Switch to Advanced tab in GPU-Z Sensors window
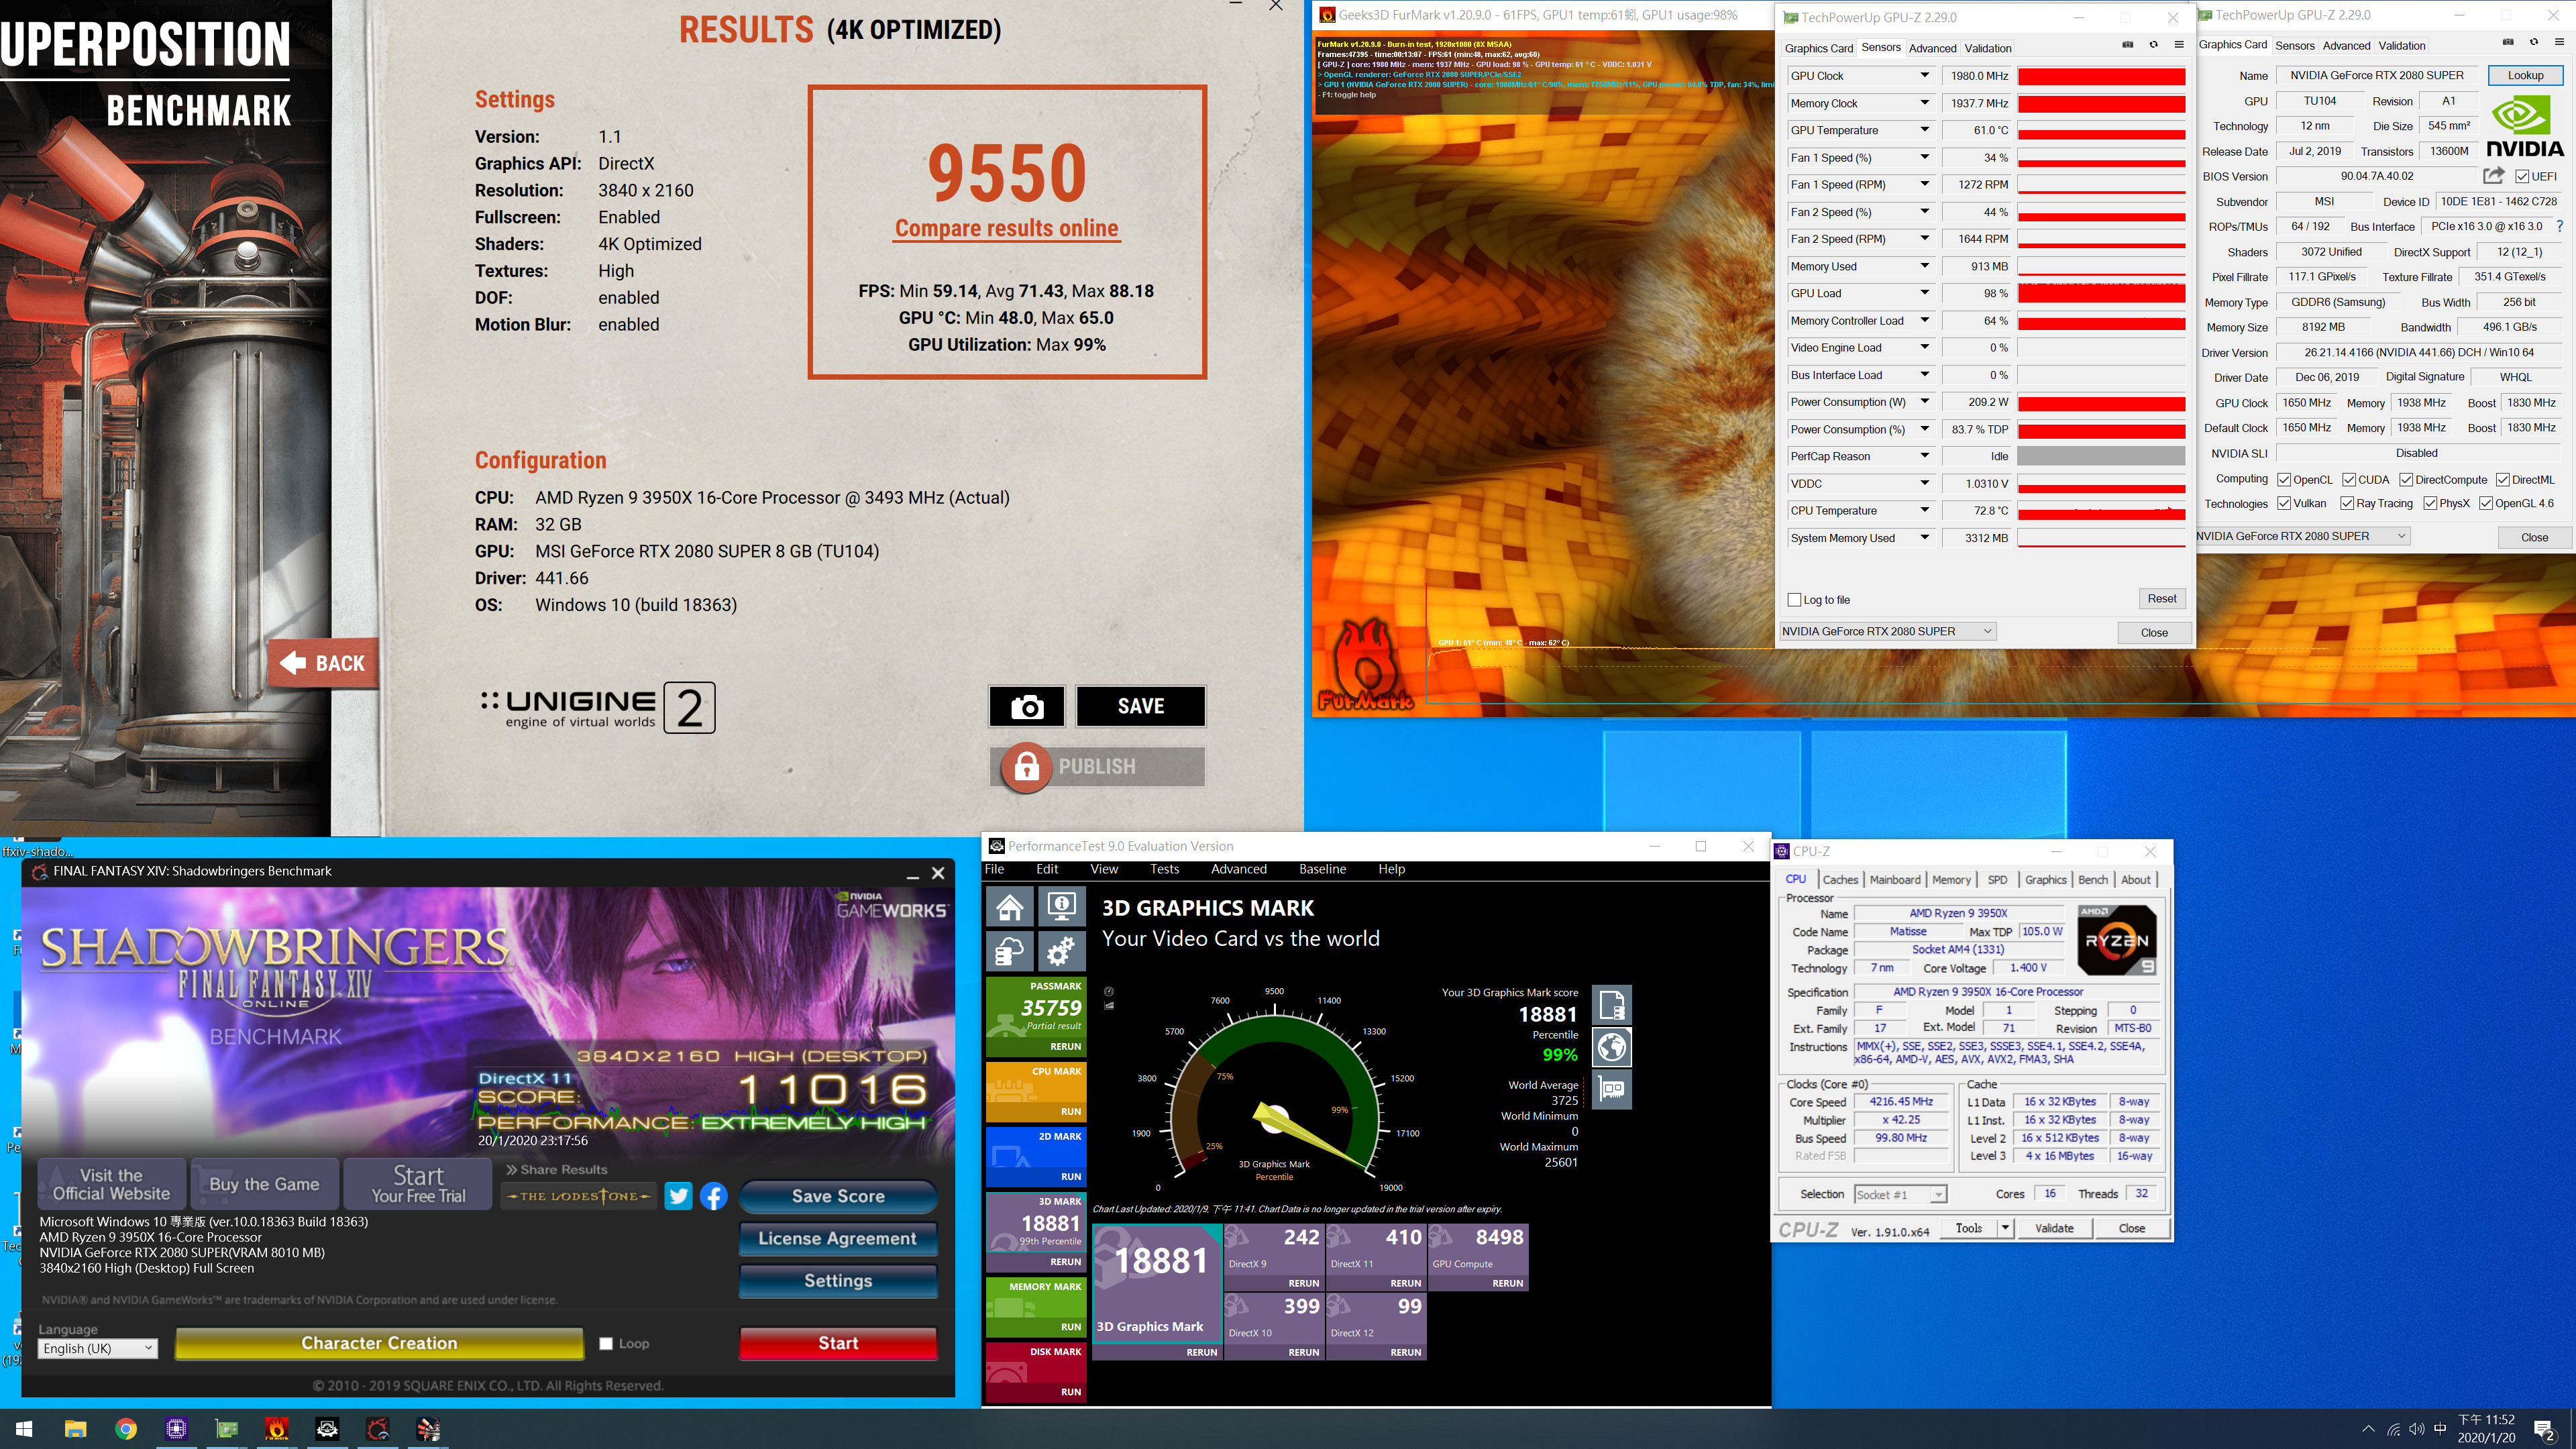Screen dimensions: 2576x1449 pos(1932,48)
